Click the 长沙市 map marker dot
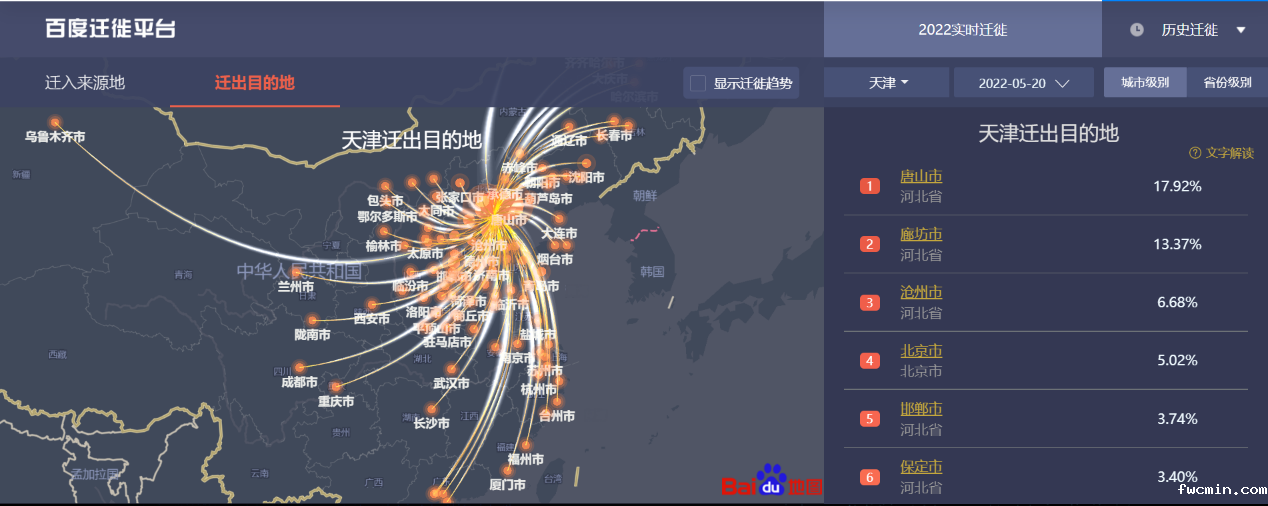The width and height of the screenshot is (1268, 506). click(432, 408)
